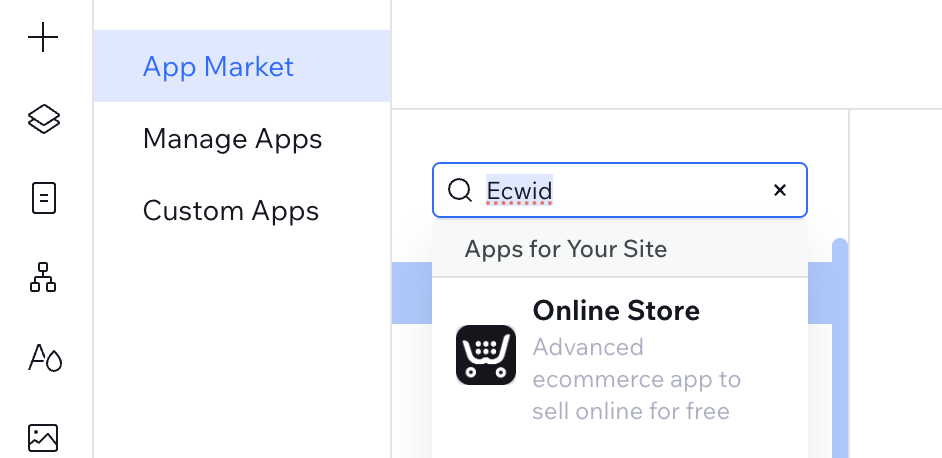Image resolution: width=942 pixels, height=458 pixels.
Task: Open the Media image icon
Action: tap(43, 437)
